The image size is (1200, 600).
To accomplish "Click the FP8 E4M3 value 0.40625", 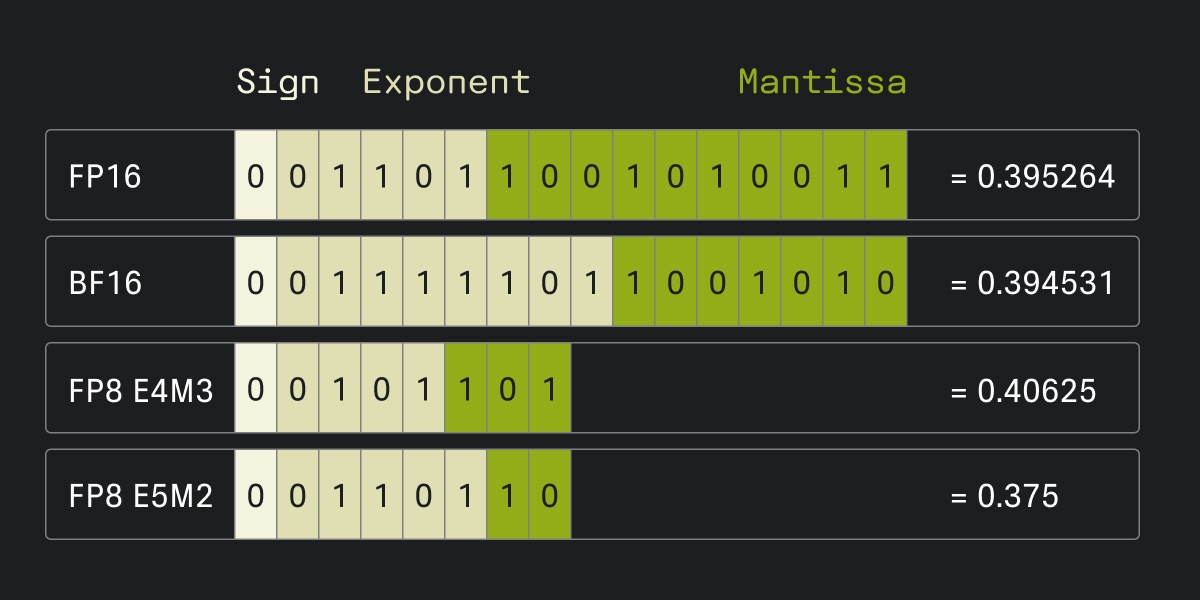I will click(x=1022, y=389).
